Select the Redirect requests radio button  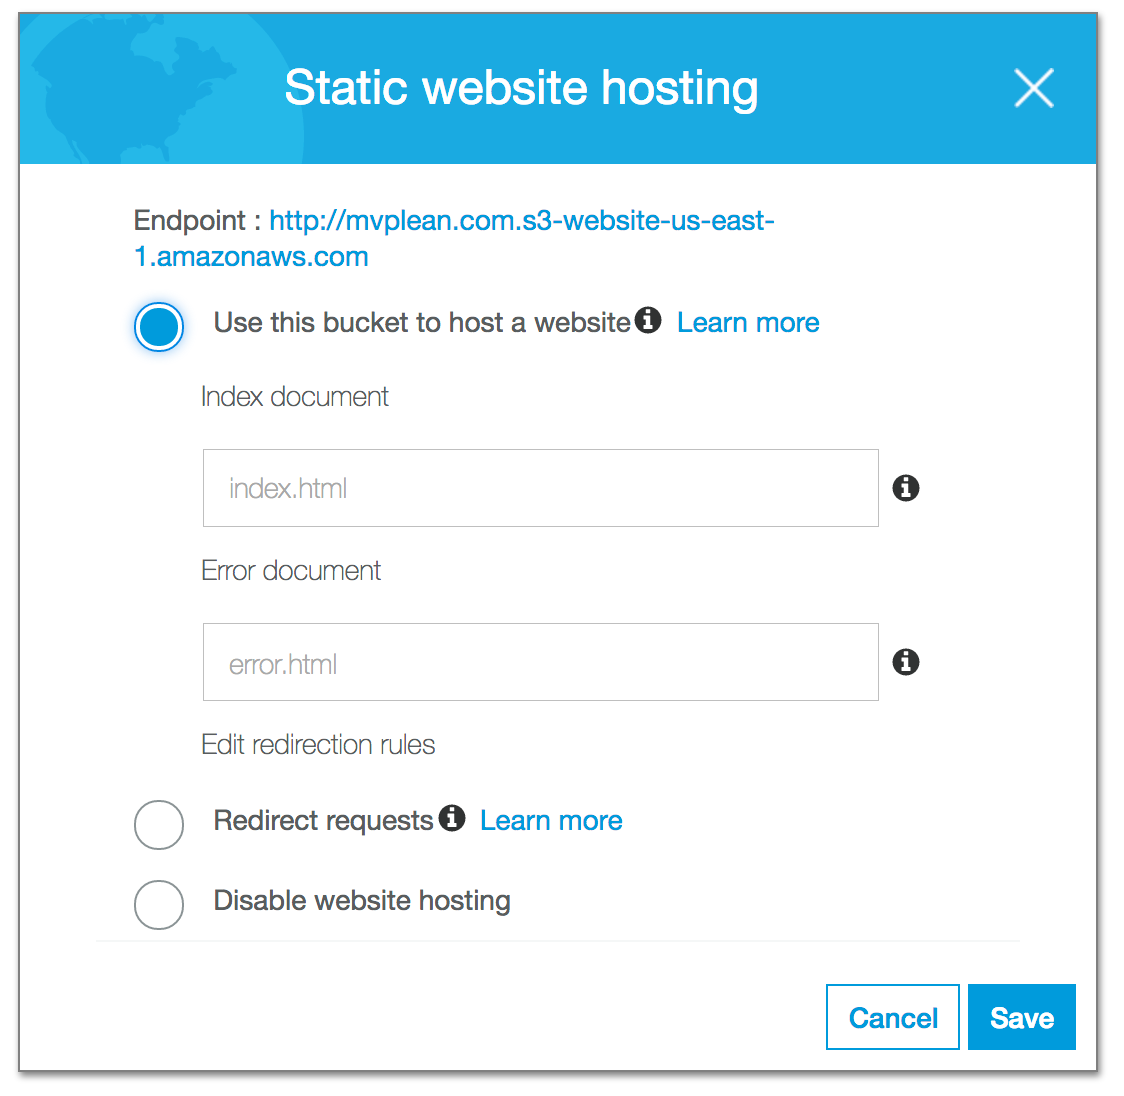(159, 824)
